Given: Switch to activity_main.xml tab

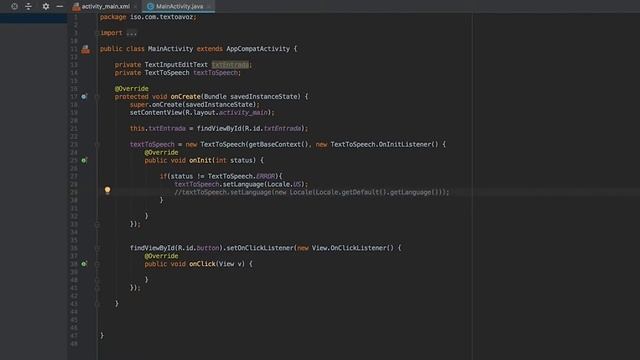Looking at the screenshot, I should [x=105, y=6].
